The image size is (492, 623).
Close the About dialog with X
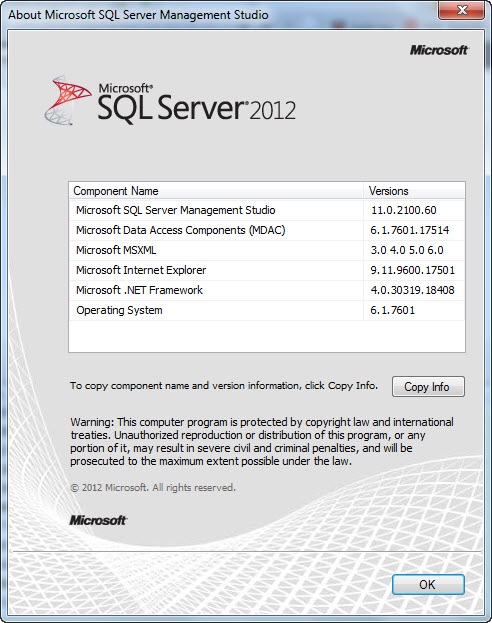point(461,10)
